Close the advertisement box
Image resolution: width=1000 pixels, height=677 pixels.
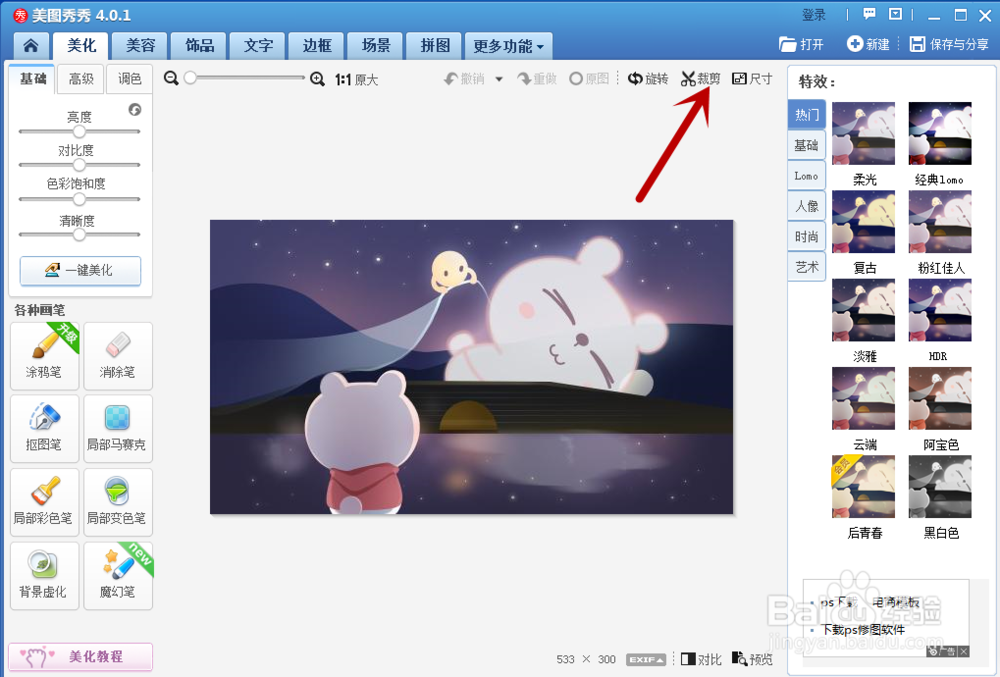coord(964,652)
